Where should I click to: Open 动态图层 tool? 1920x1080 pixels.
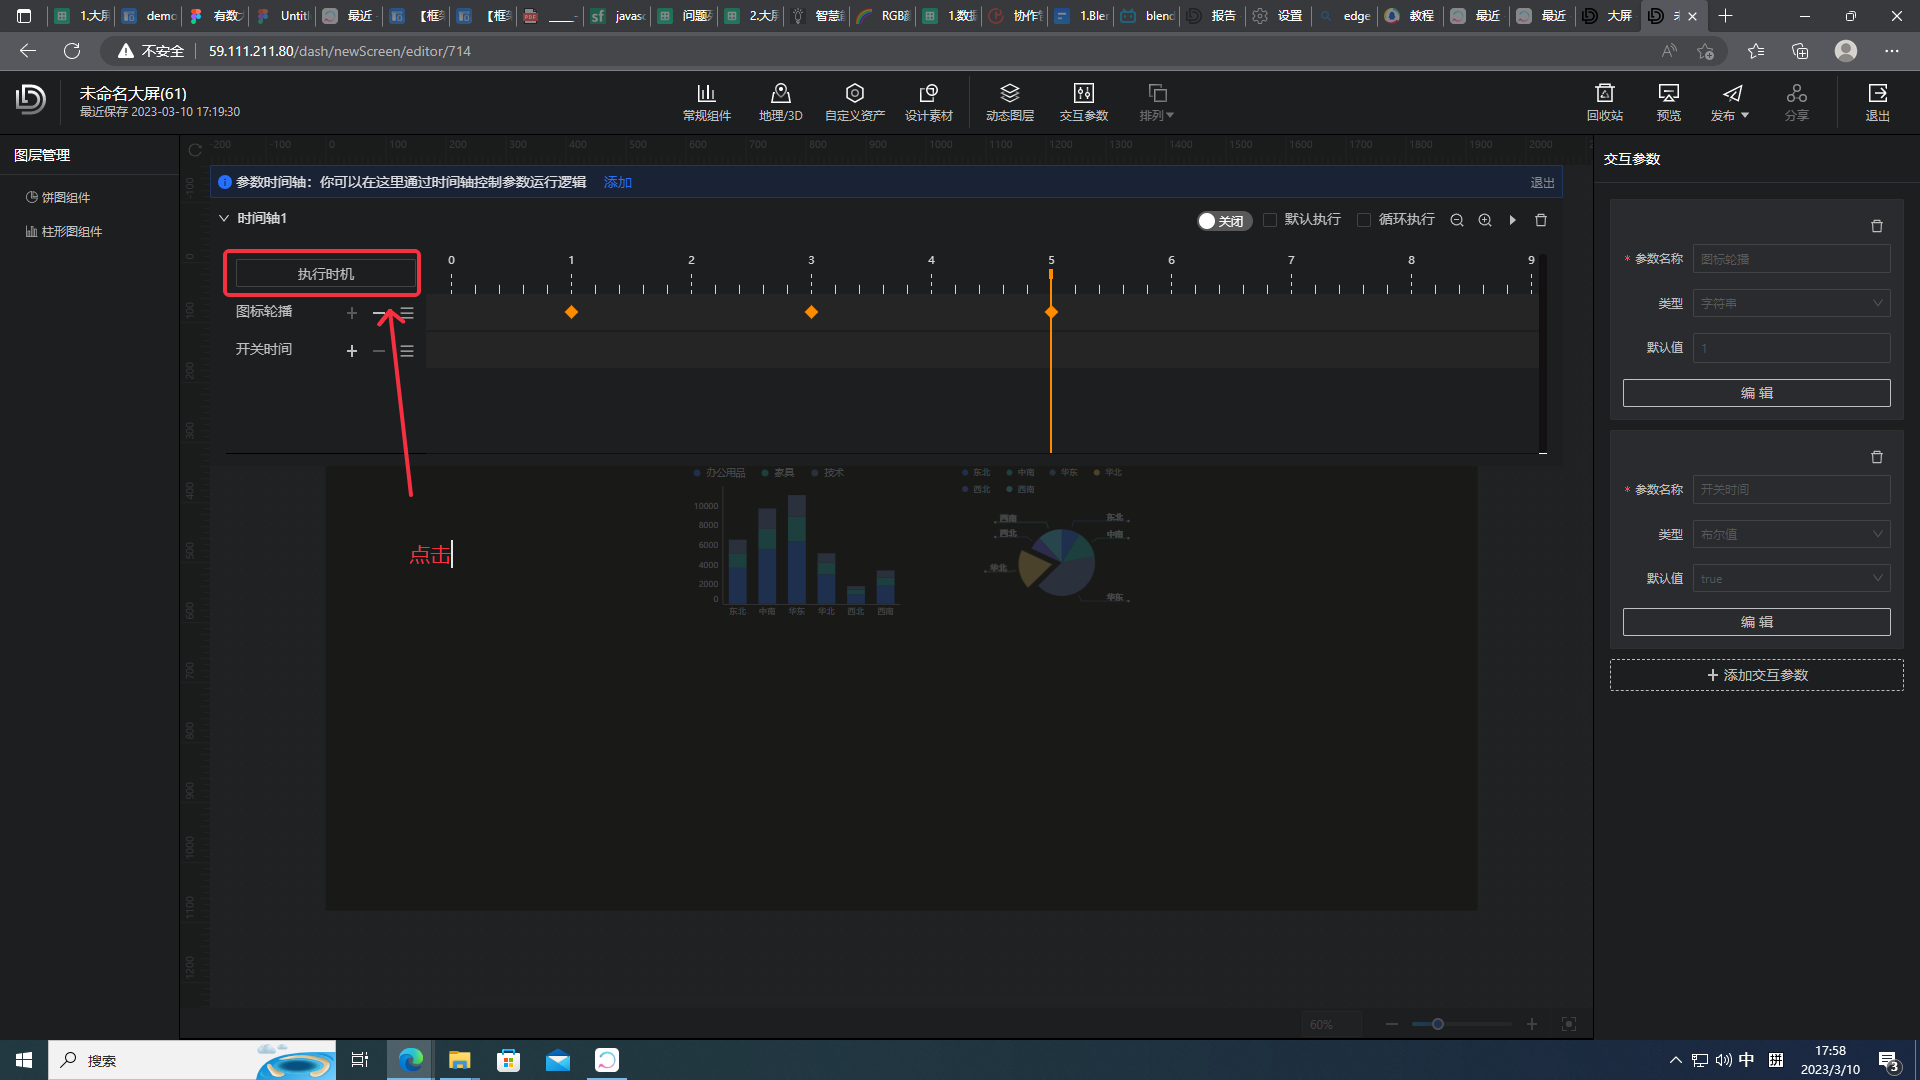pyautogui.click(x=1009, y=102)
